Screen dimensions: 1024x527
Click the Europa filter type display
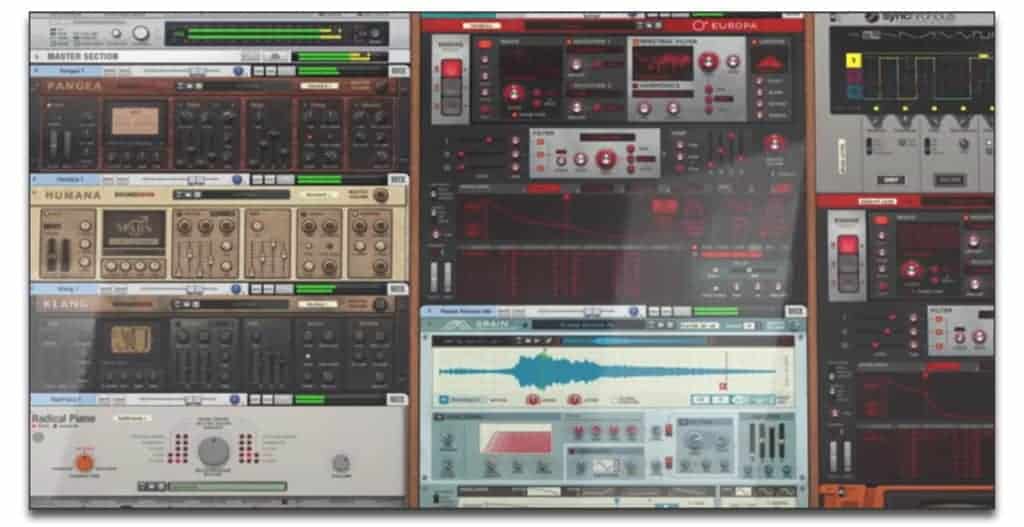tap(607, 137)
